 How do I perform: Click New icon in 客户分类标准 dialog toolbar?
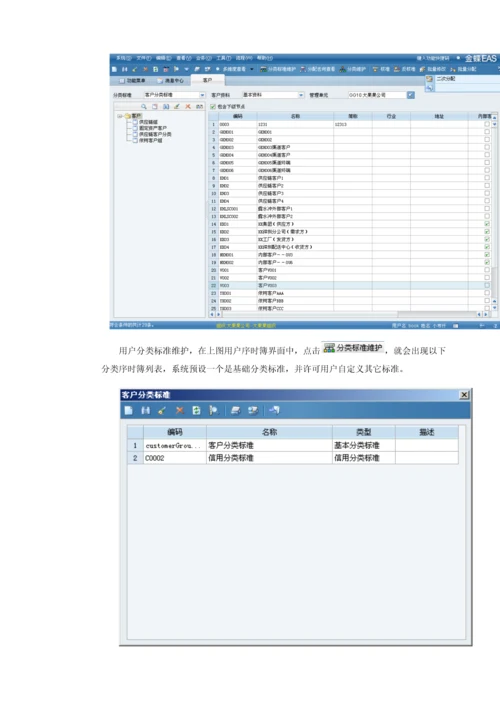pos(128,410)
